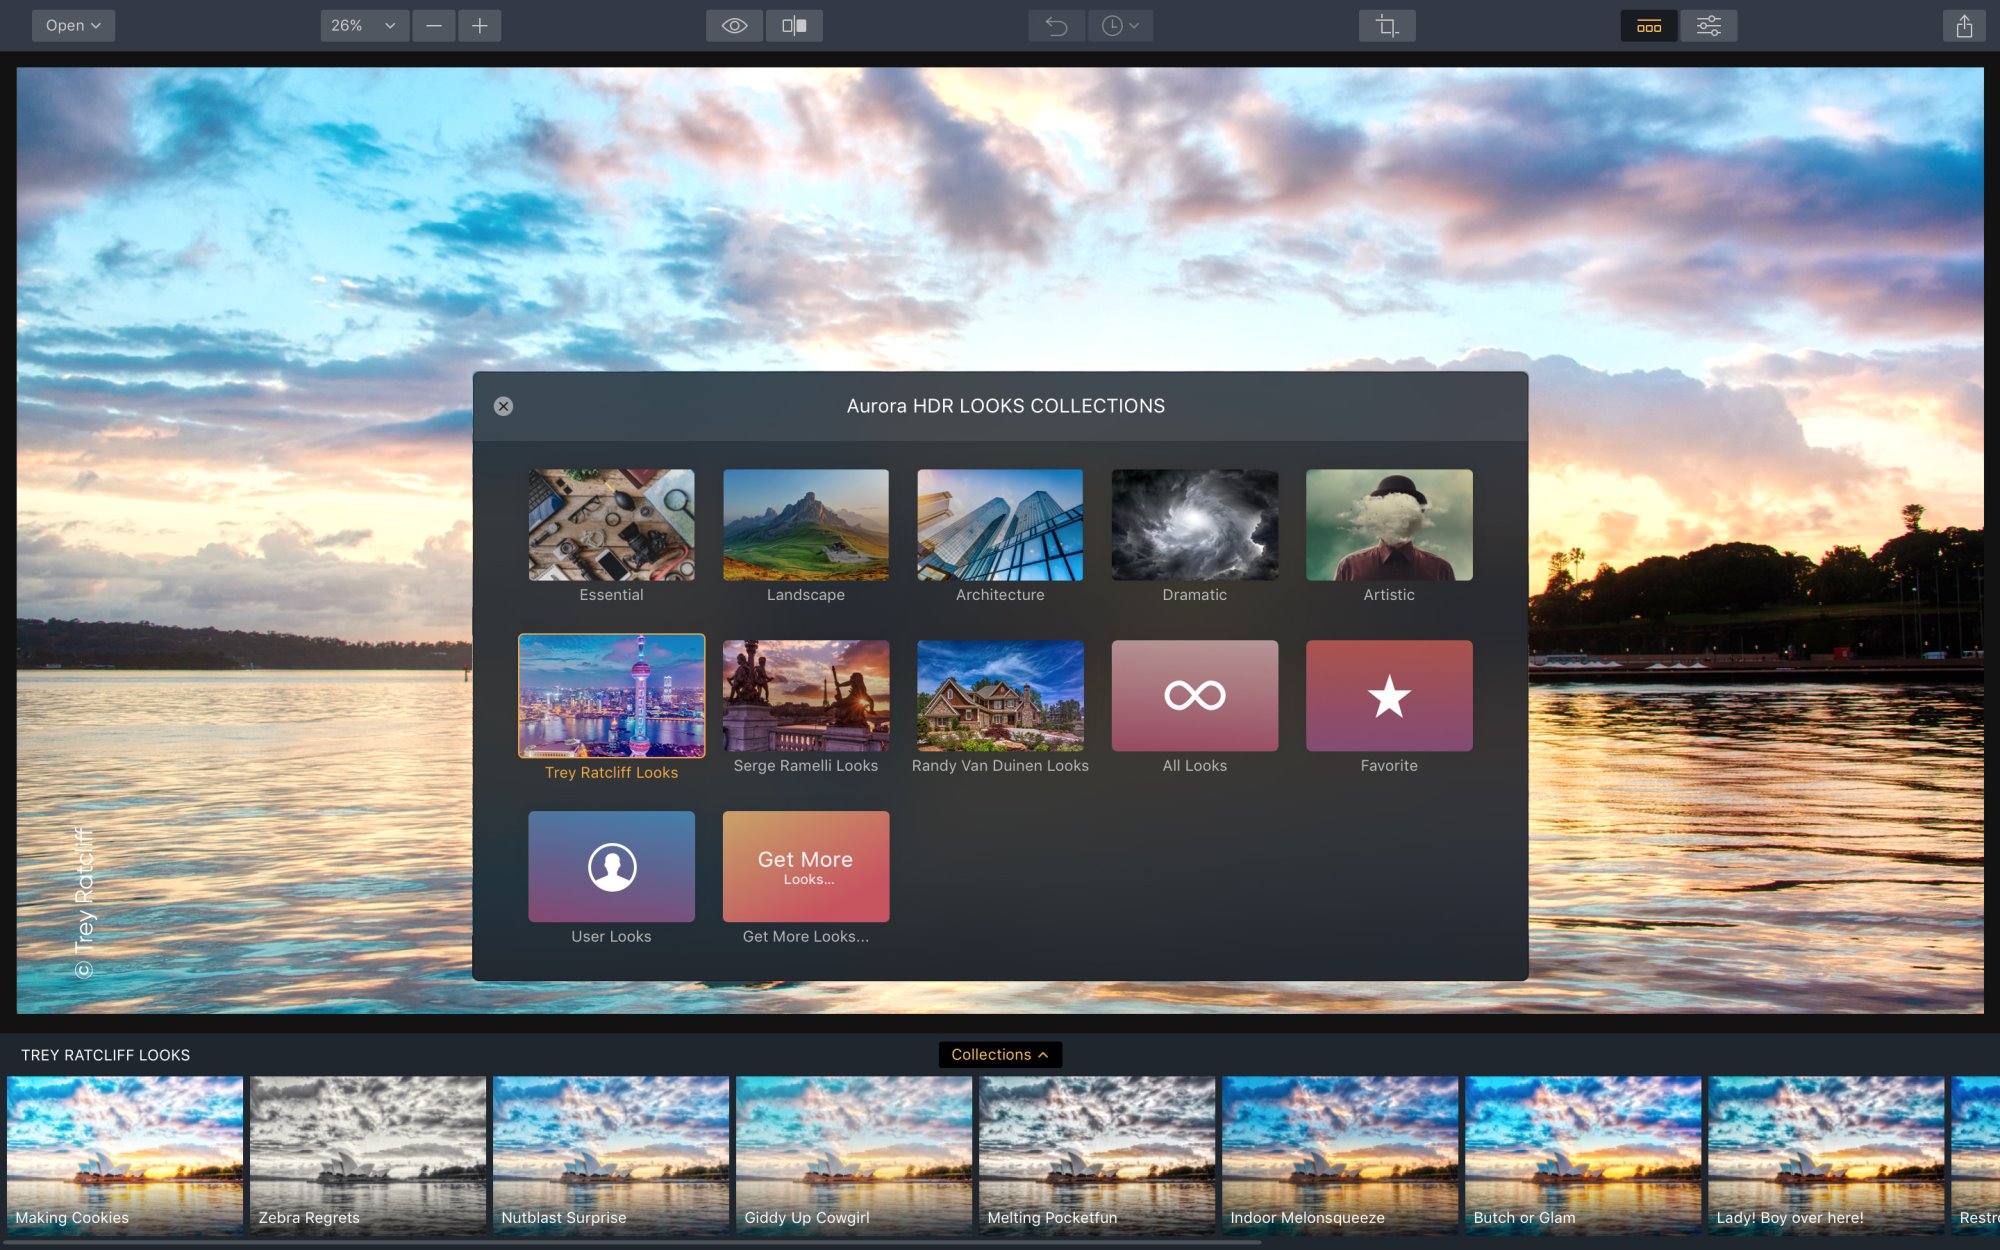Toggle the eye quick preview button

pos(734,26)
